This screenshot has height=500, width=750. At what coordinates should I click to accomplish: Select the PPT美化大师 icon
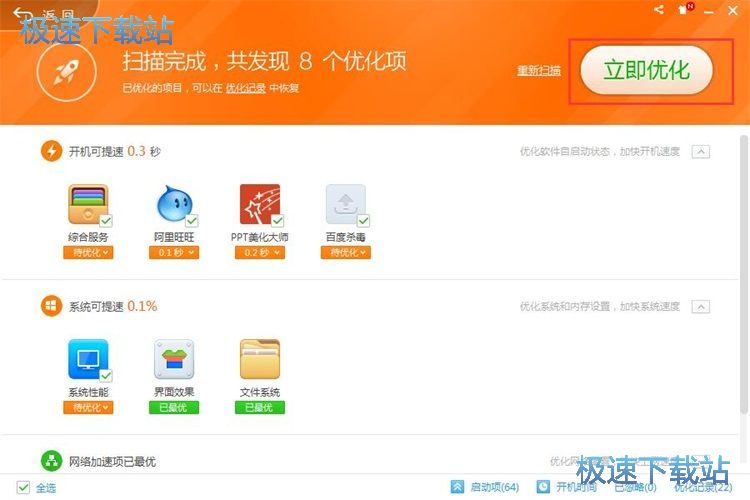(259, 205)
